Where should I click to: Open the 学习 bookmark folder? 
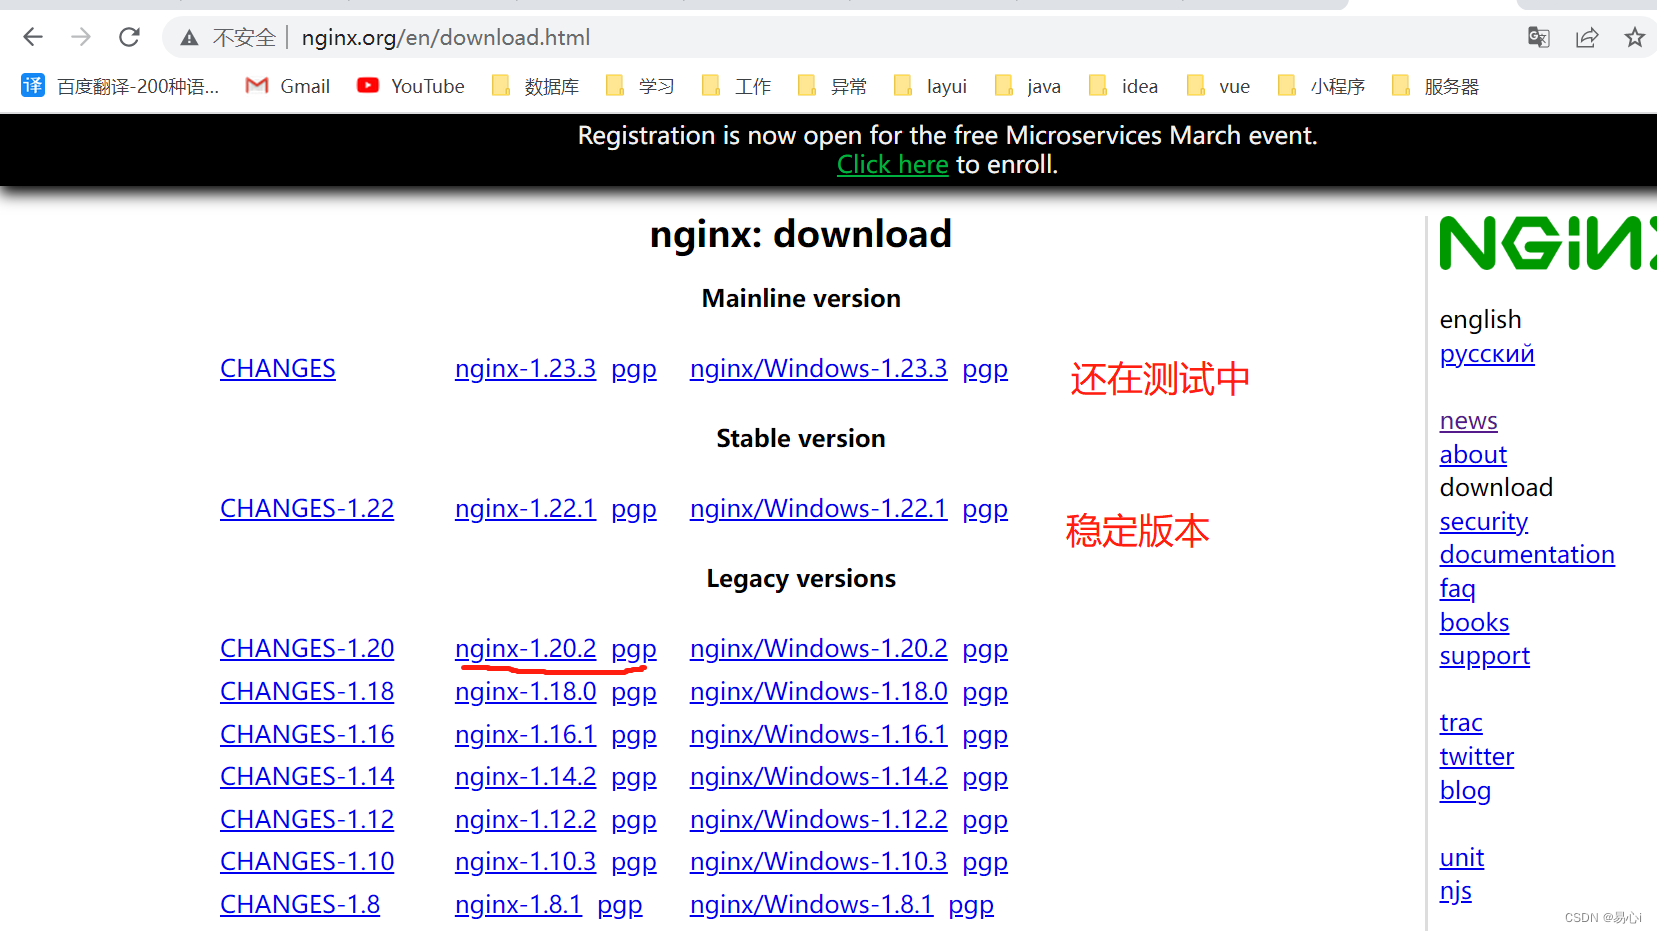click(x=640, y=86)
